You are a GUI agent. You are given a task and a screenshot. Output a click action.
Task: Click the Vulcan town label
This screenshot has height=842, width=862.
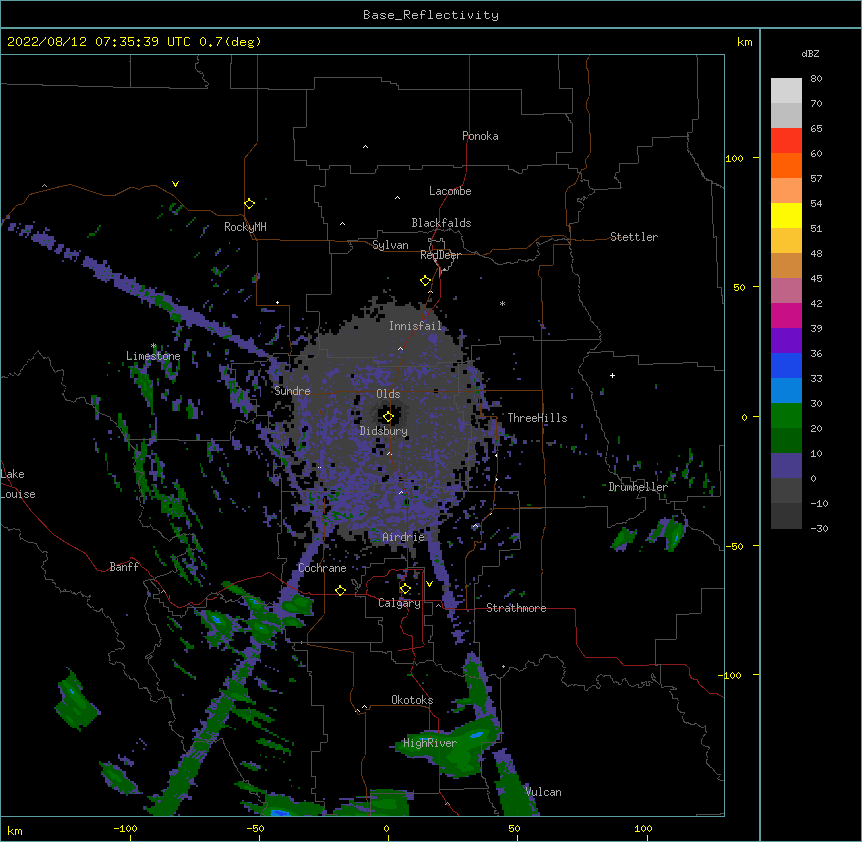pyautogui.click(x=543, y=792)
